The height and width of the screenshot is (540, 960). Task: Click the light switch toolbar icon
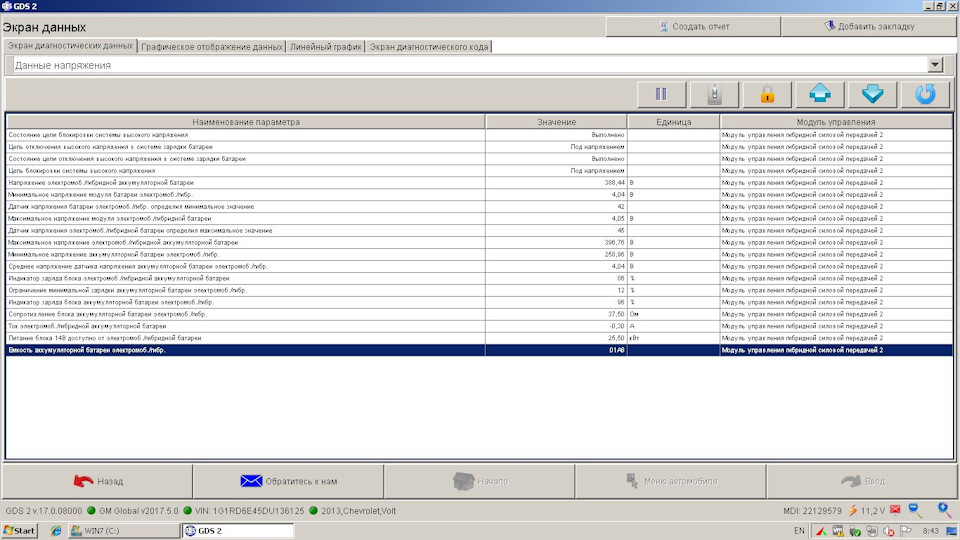714,94
